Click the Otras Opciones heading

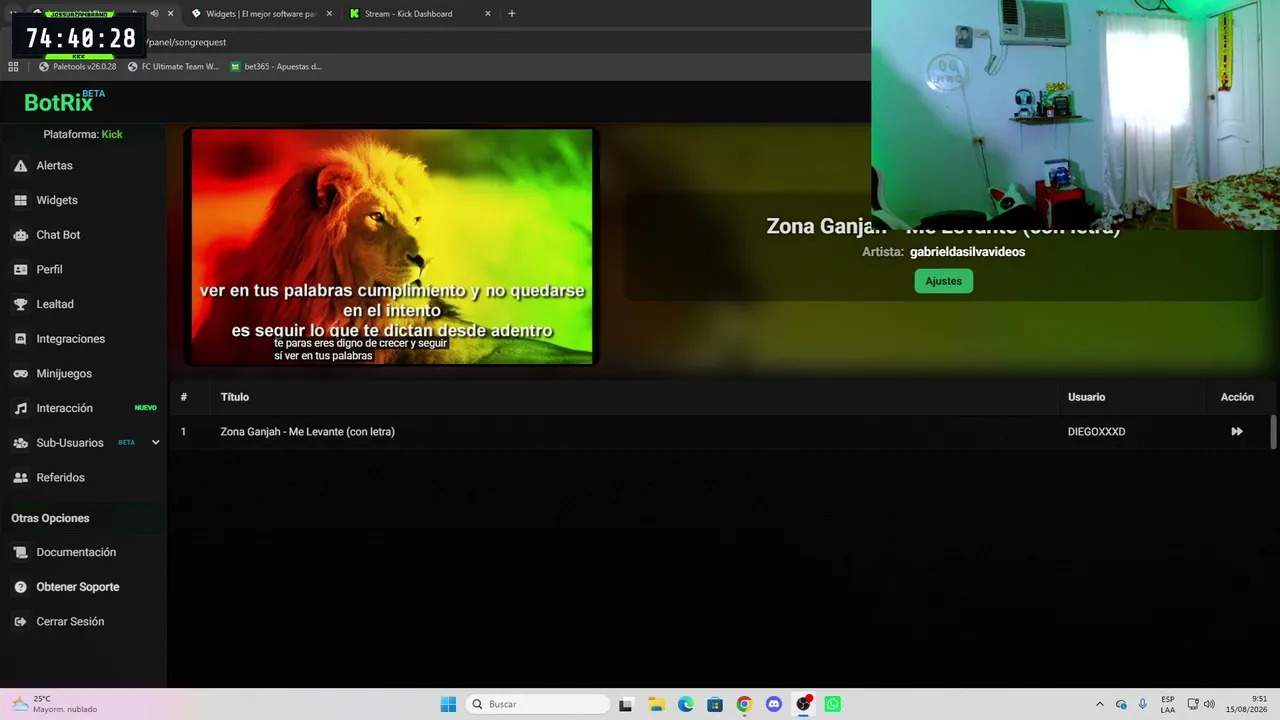click(50, 518)
